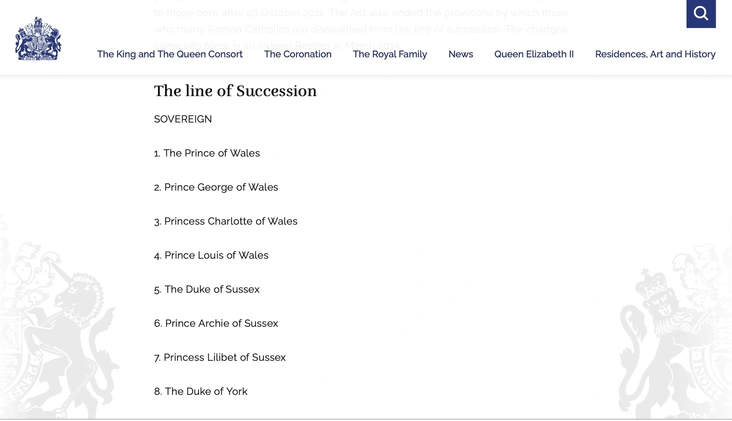Open The King and The Queen Consort menu
Image resolution: width=732 pixels, height=421 pixels.
click(170, 54)
